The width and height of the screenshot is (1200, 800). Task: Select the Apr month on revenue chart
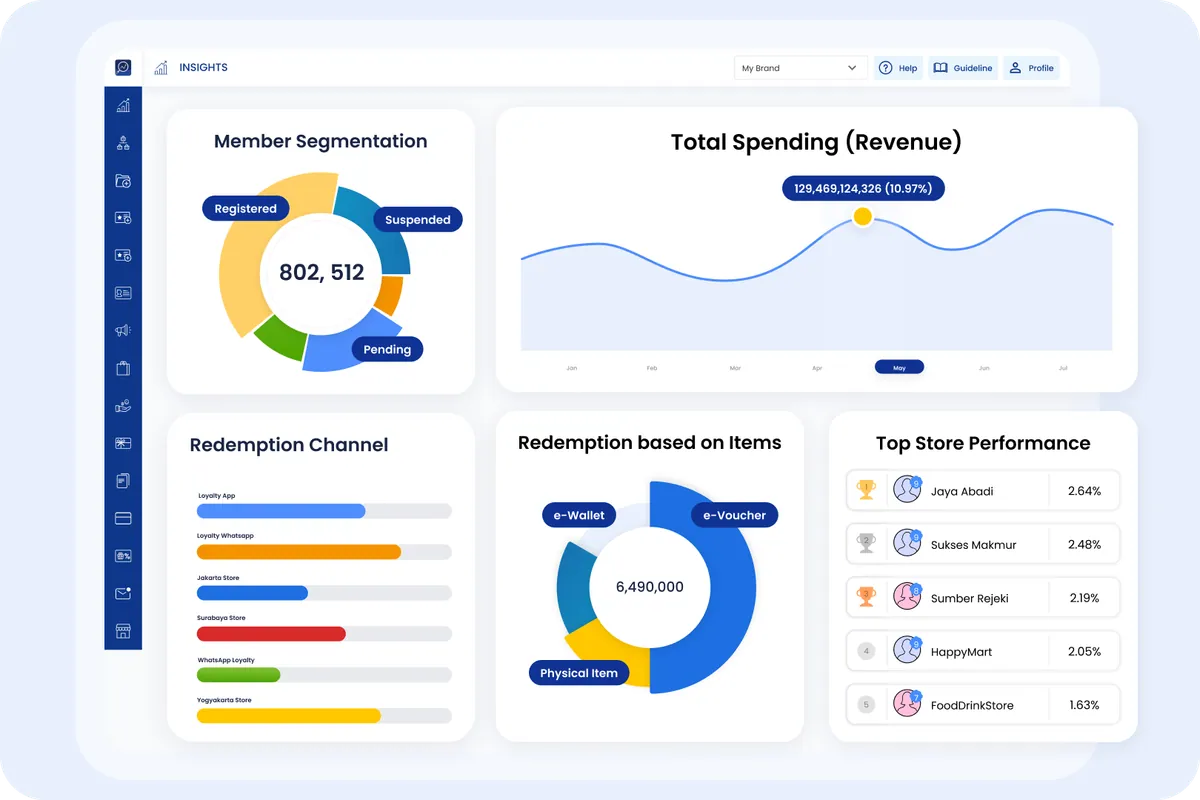click(817, 368)
